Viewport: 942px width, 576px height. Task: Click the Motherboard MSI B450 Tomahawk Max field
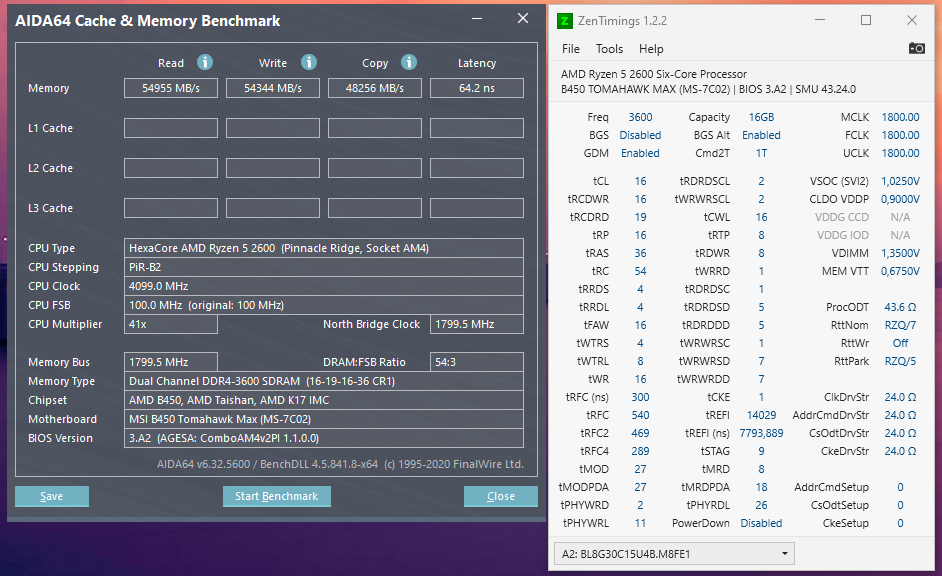(324, 419)
